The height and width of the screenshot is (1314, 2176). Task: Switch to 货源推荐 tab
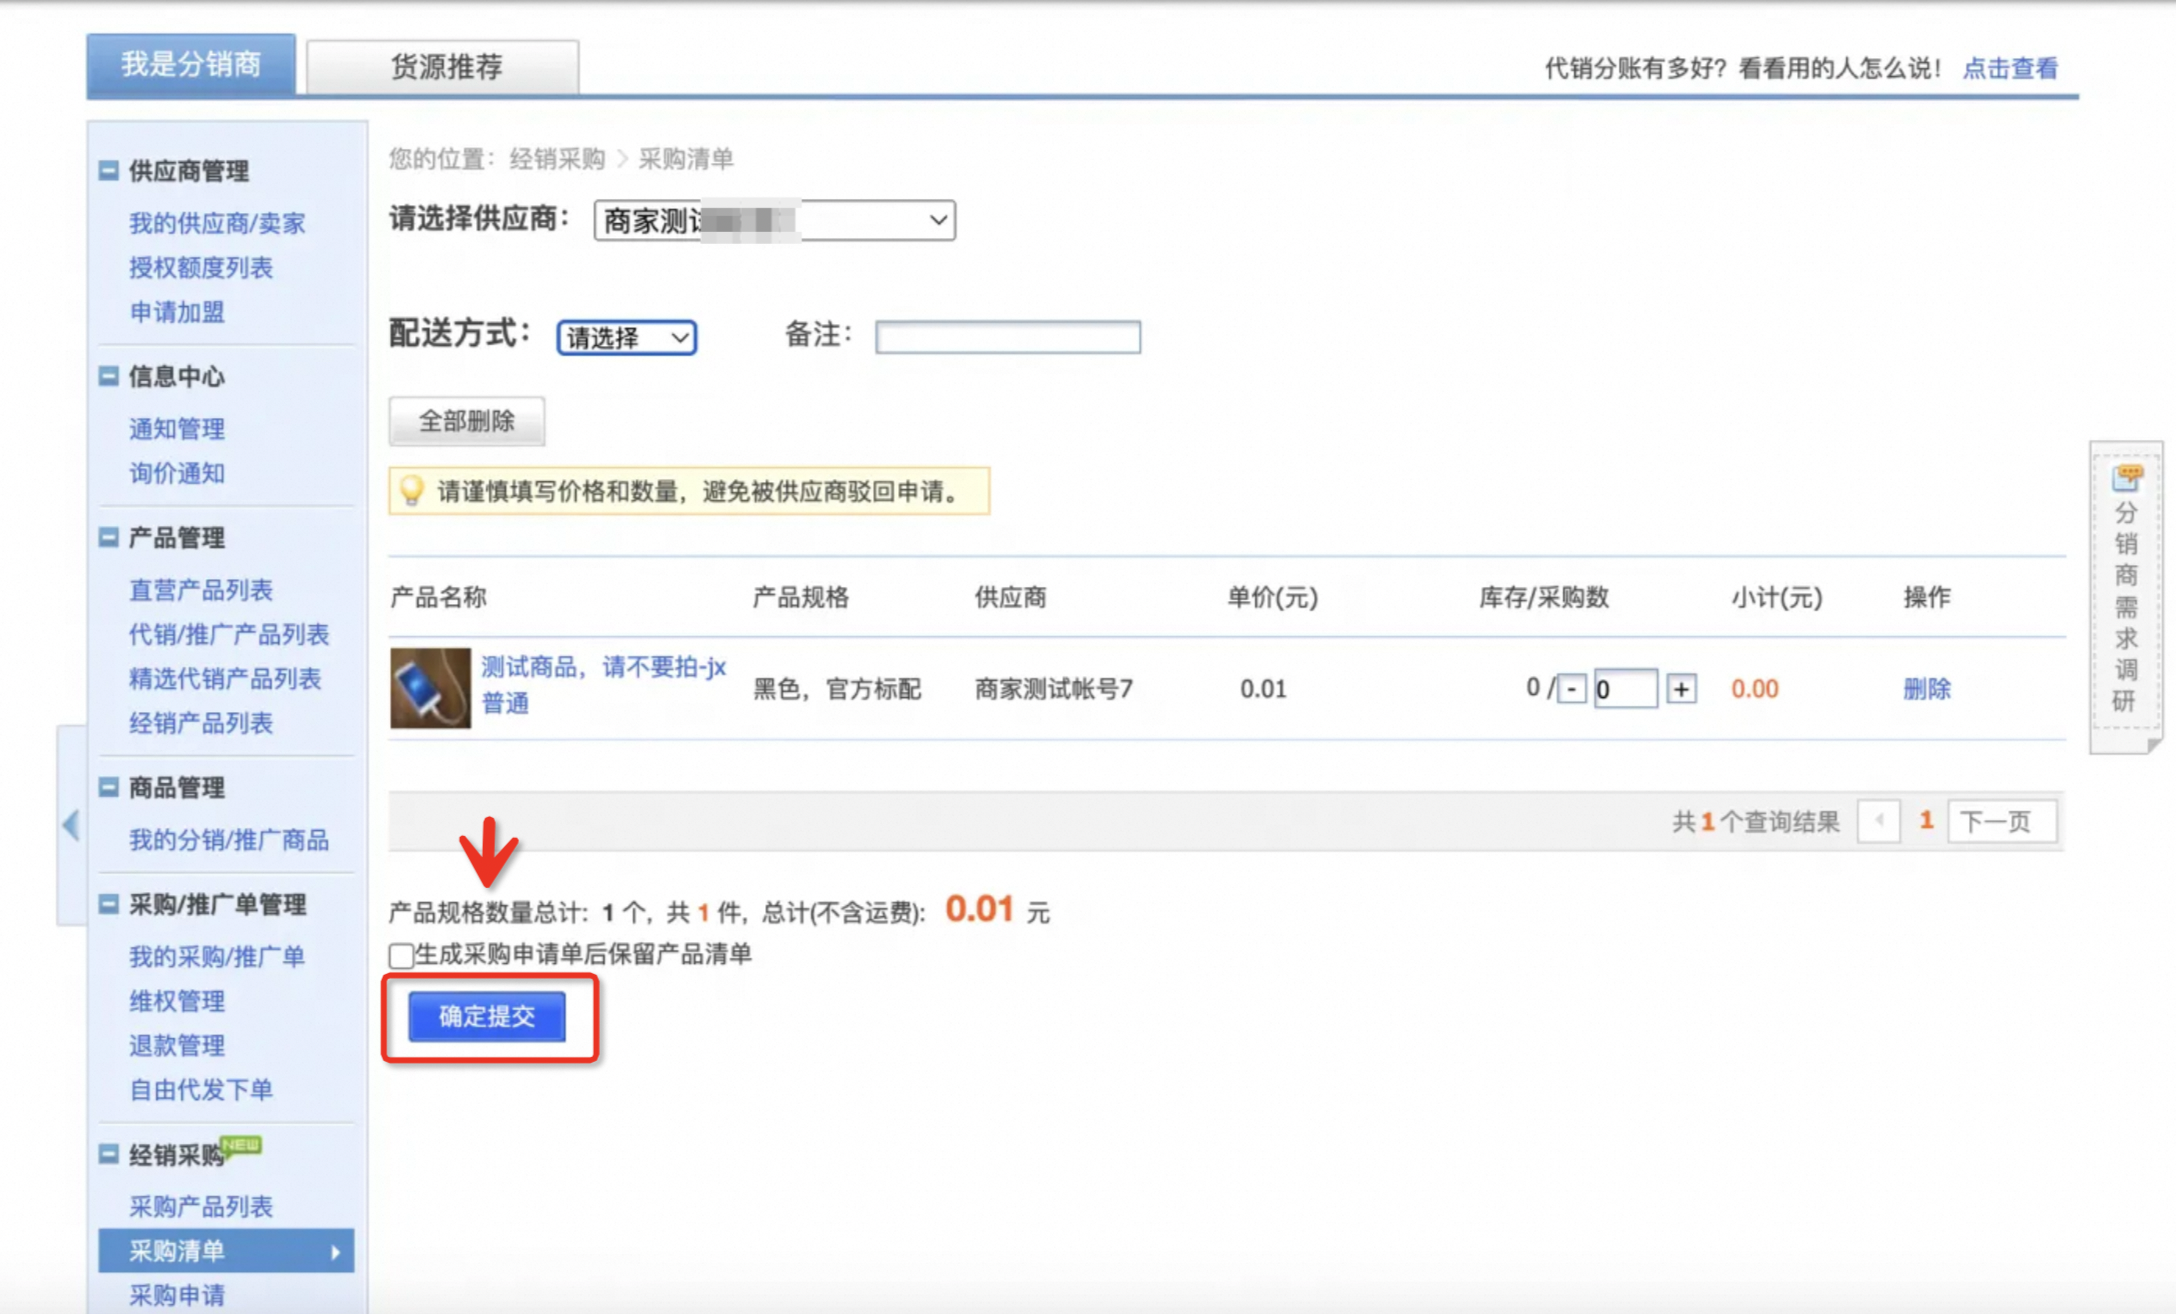(443, 67)
